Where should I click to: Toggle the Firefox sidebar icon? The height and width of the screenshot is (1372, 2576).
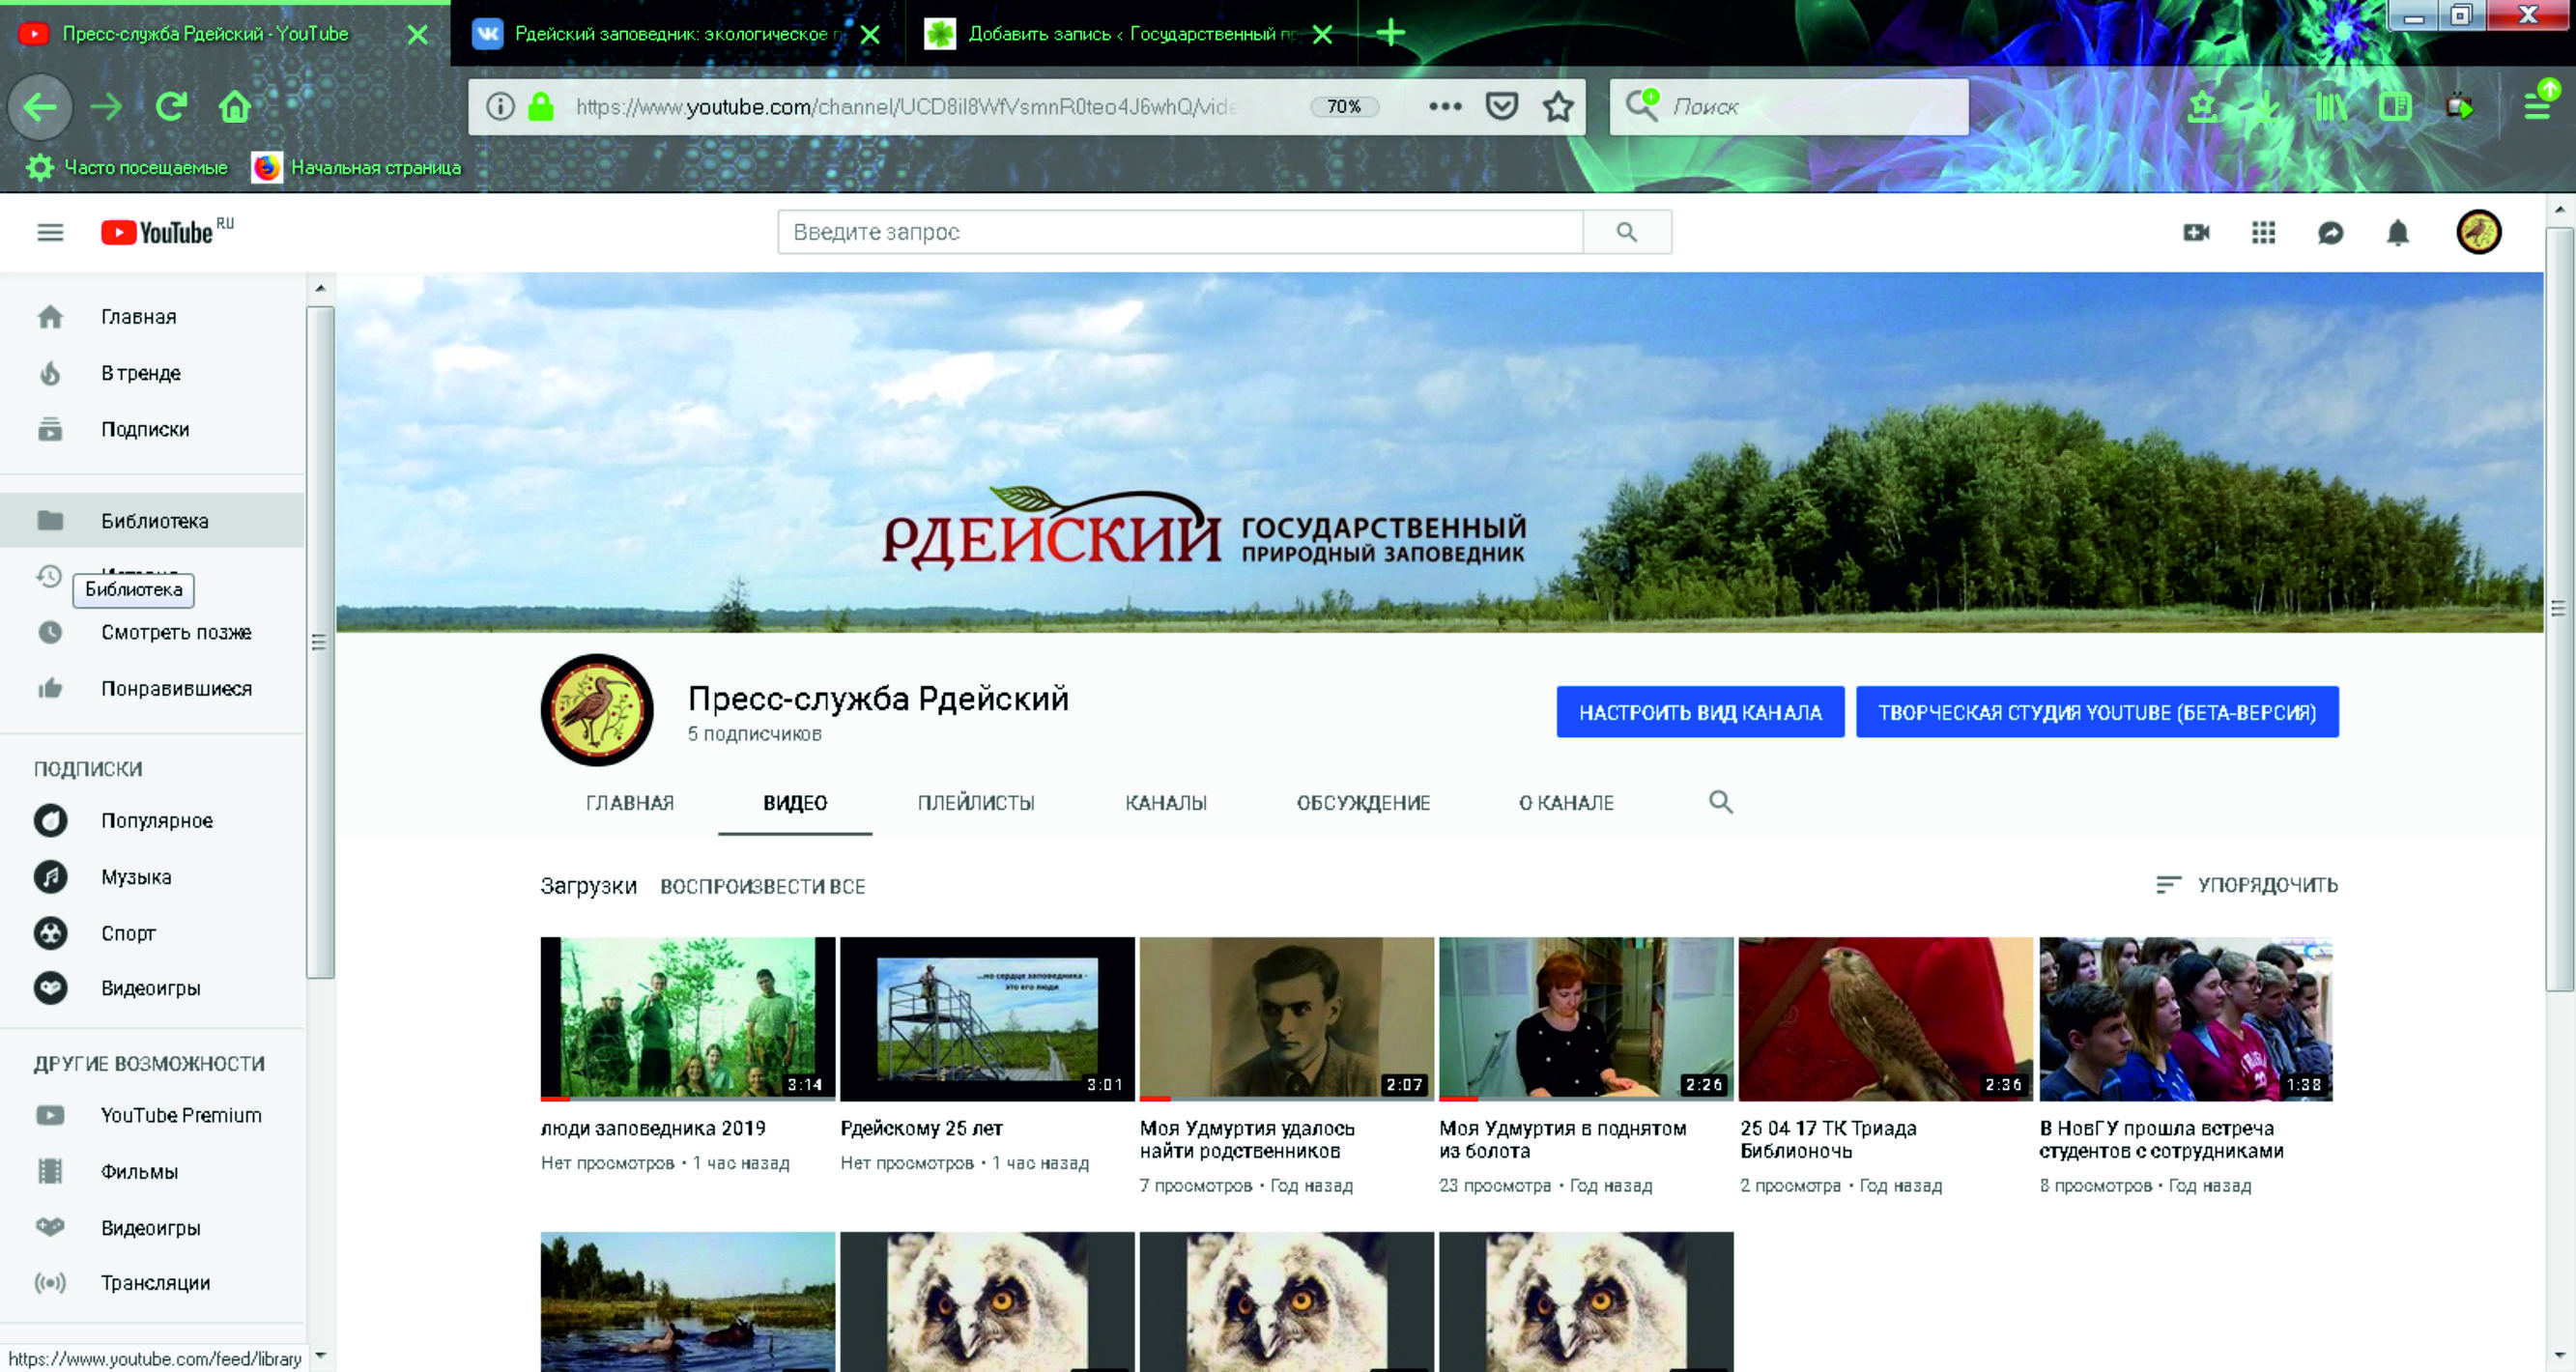(x=2395, y=106)
